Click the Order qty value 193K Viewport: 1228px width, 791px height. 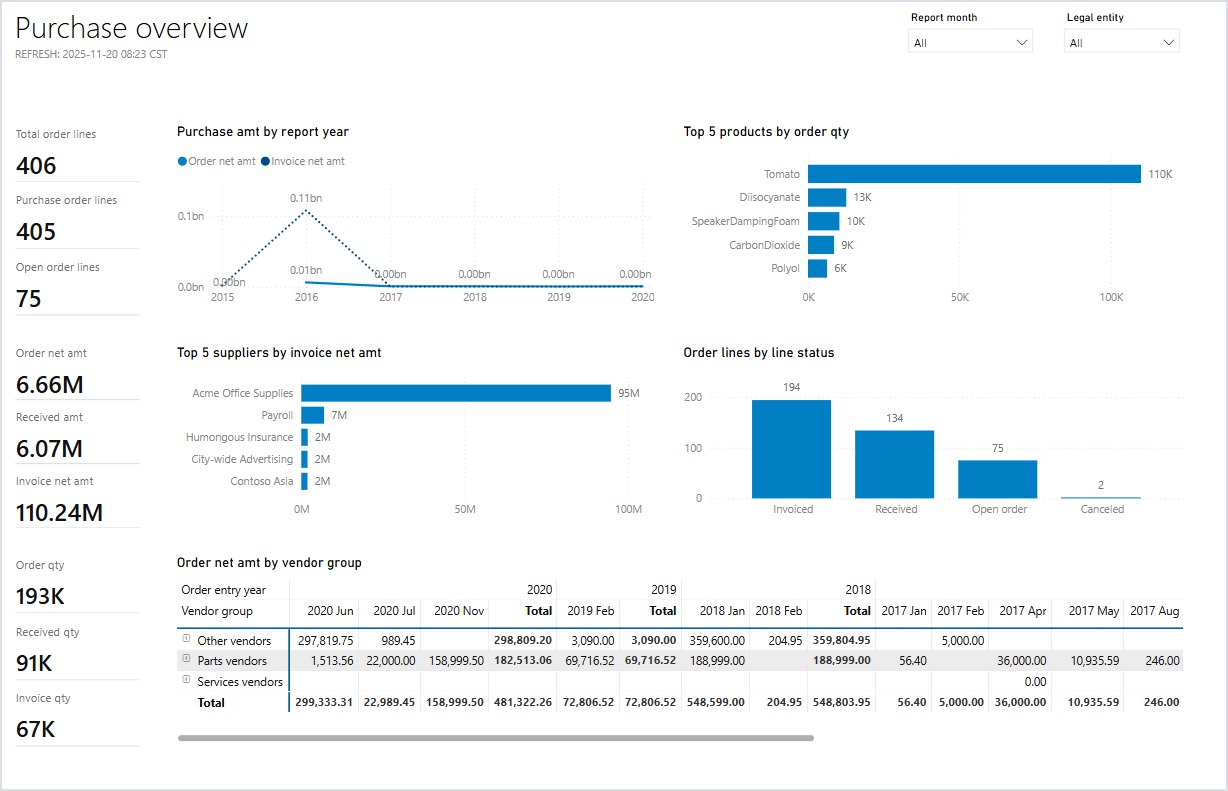pyautogui.click(x=40, y=596)
